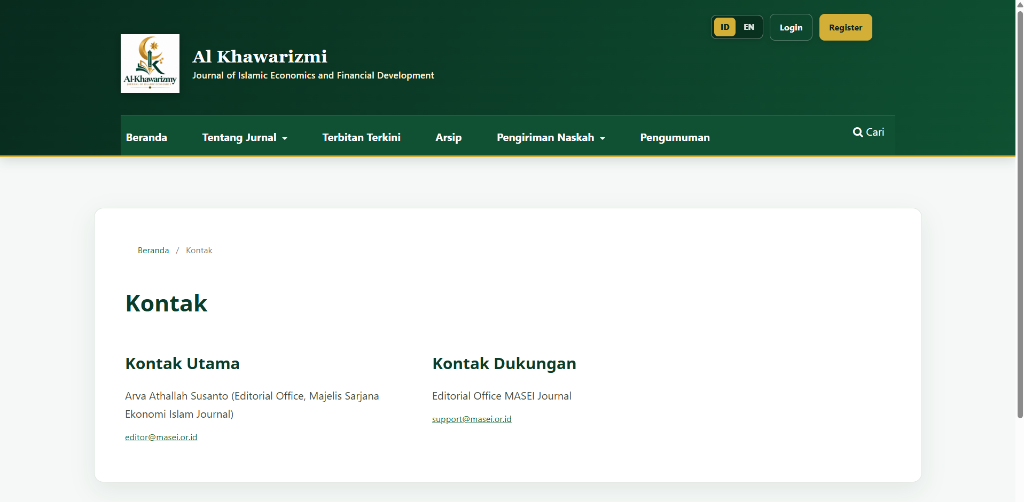Image resolution: width=1024 pixels, height=502 pixels.
Task: Click the Al Khawarizmi journal title
Action: tap(260, 57)
